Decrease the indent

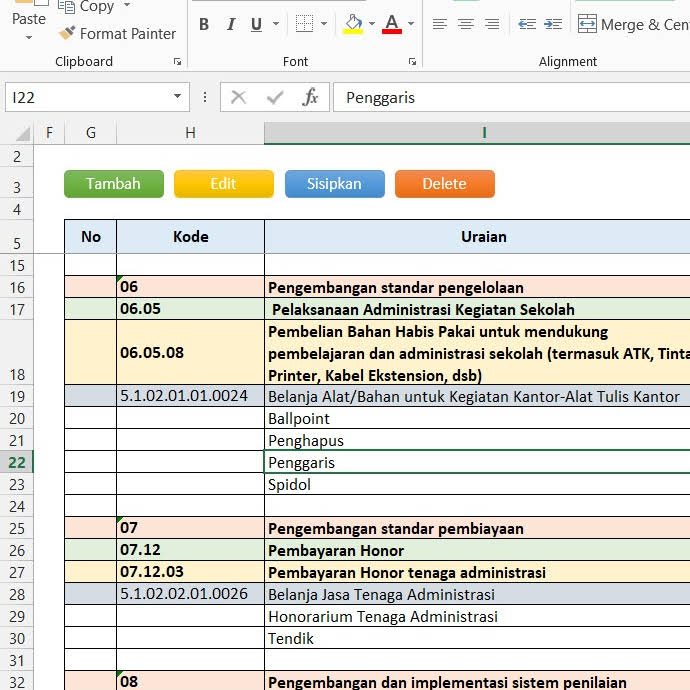coord(527,25)
